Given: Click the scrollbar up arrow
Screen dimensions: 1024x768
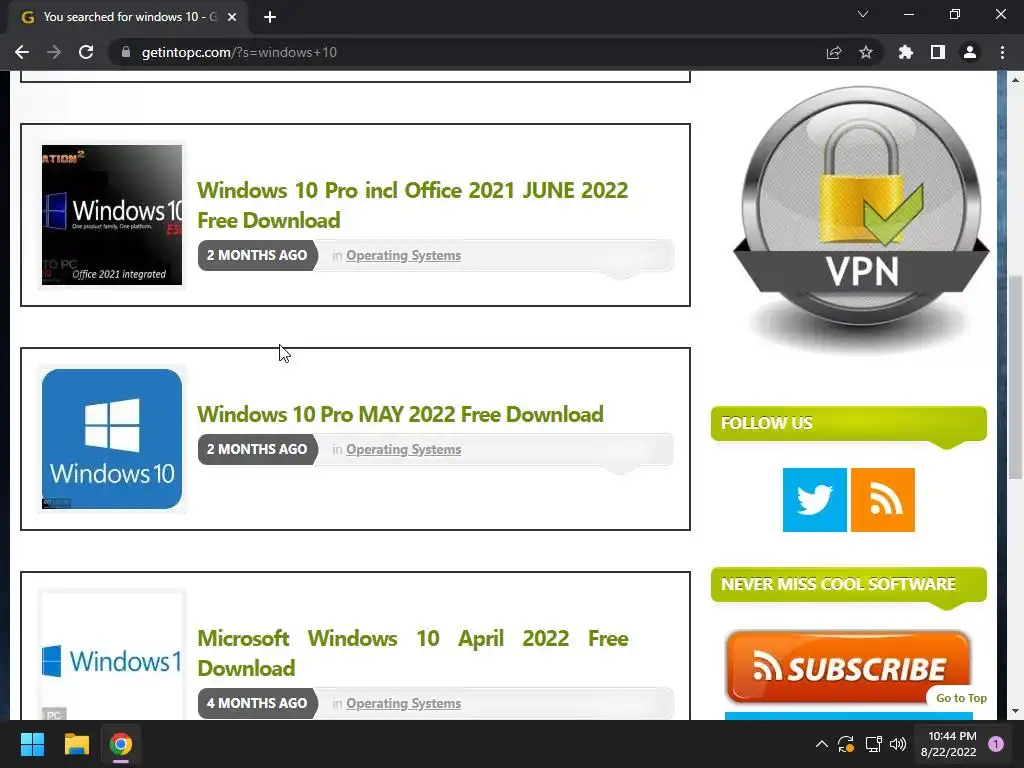Looking at the screenshot, I should pyautogui.click(x=1015, y=80).
